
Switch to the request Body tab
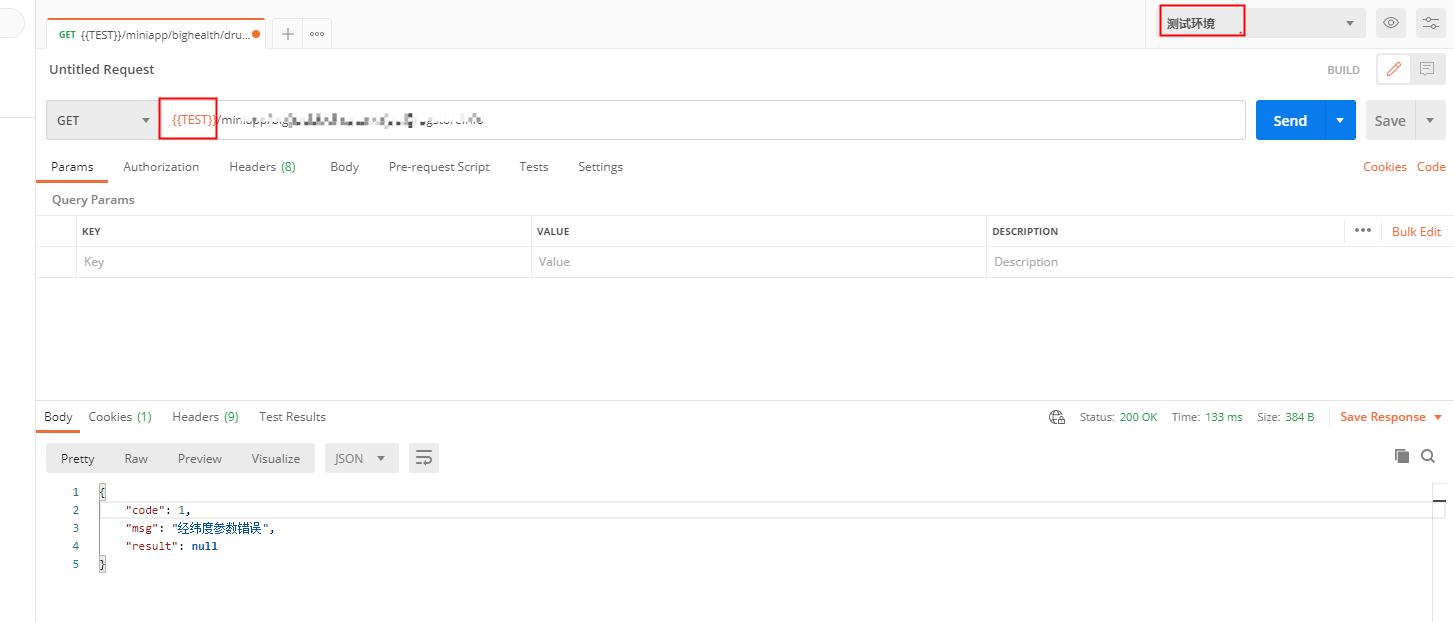[x=344, y=167]
